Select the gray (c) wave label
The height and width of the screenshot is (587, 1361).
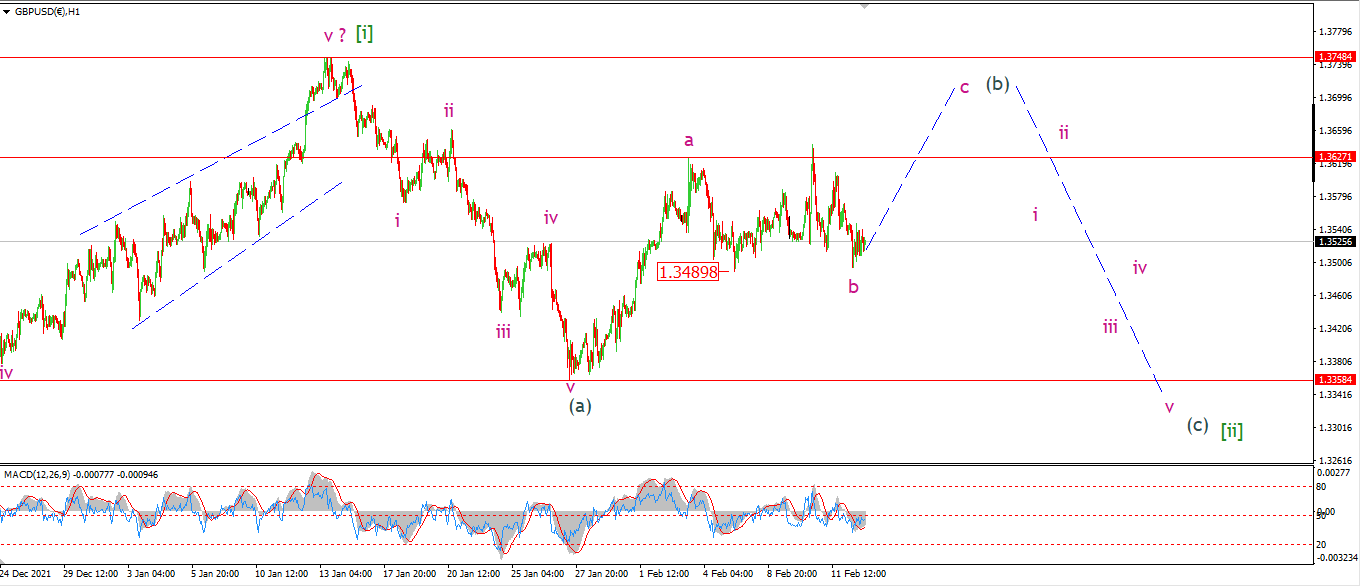(x=1197, y=424)
